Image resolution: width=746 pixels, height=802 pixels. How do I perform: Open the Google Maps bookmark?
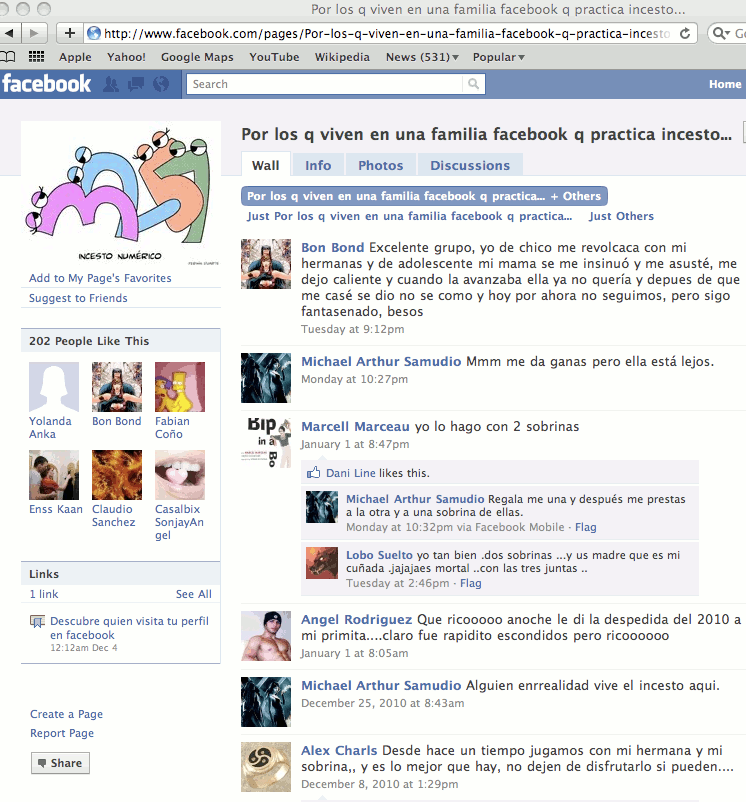(x=197, y=57)
